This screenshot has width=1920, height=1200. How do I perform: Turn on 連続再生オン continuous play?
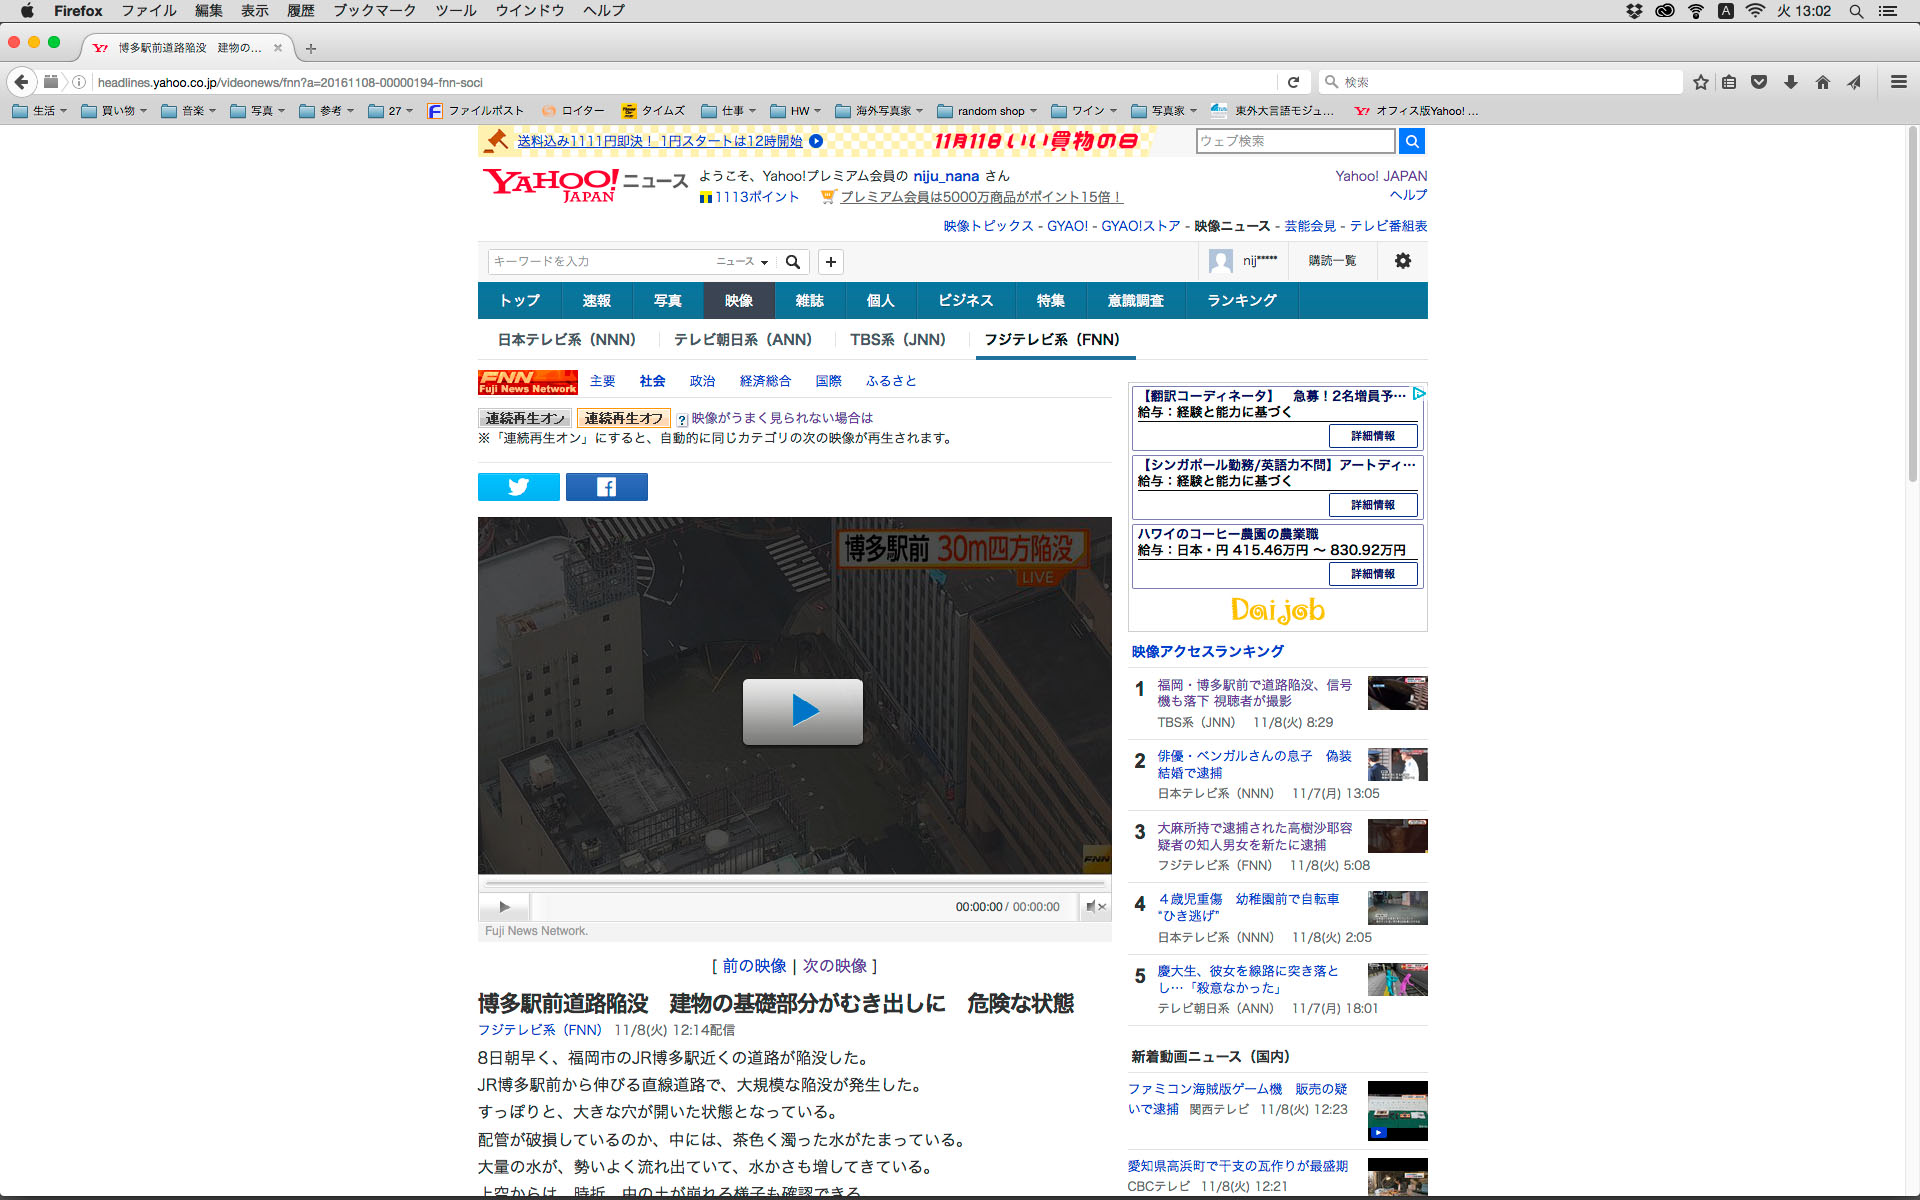click(x=525, y=418)
